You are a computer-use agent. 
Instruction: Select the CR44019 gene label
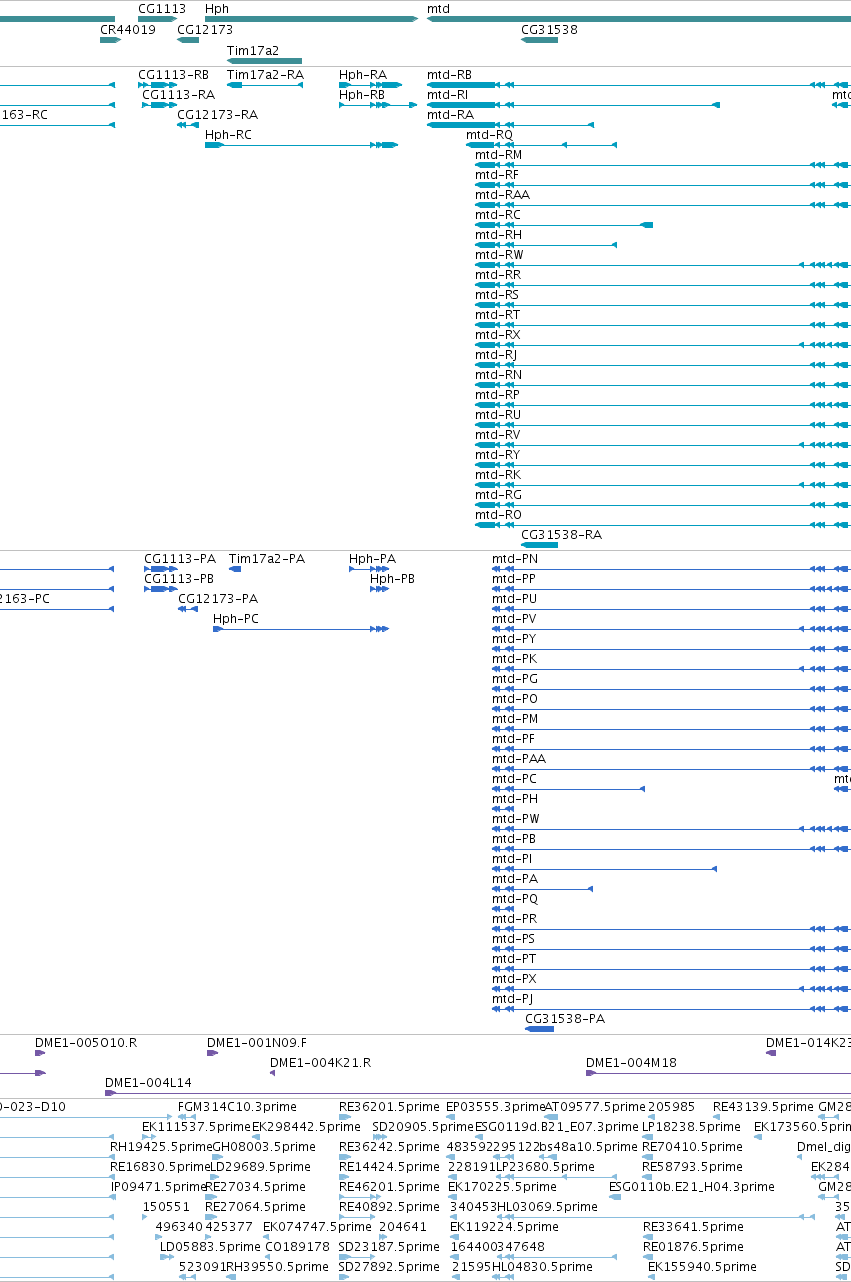click(x=128, y=30)
